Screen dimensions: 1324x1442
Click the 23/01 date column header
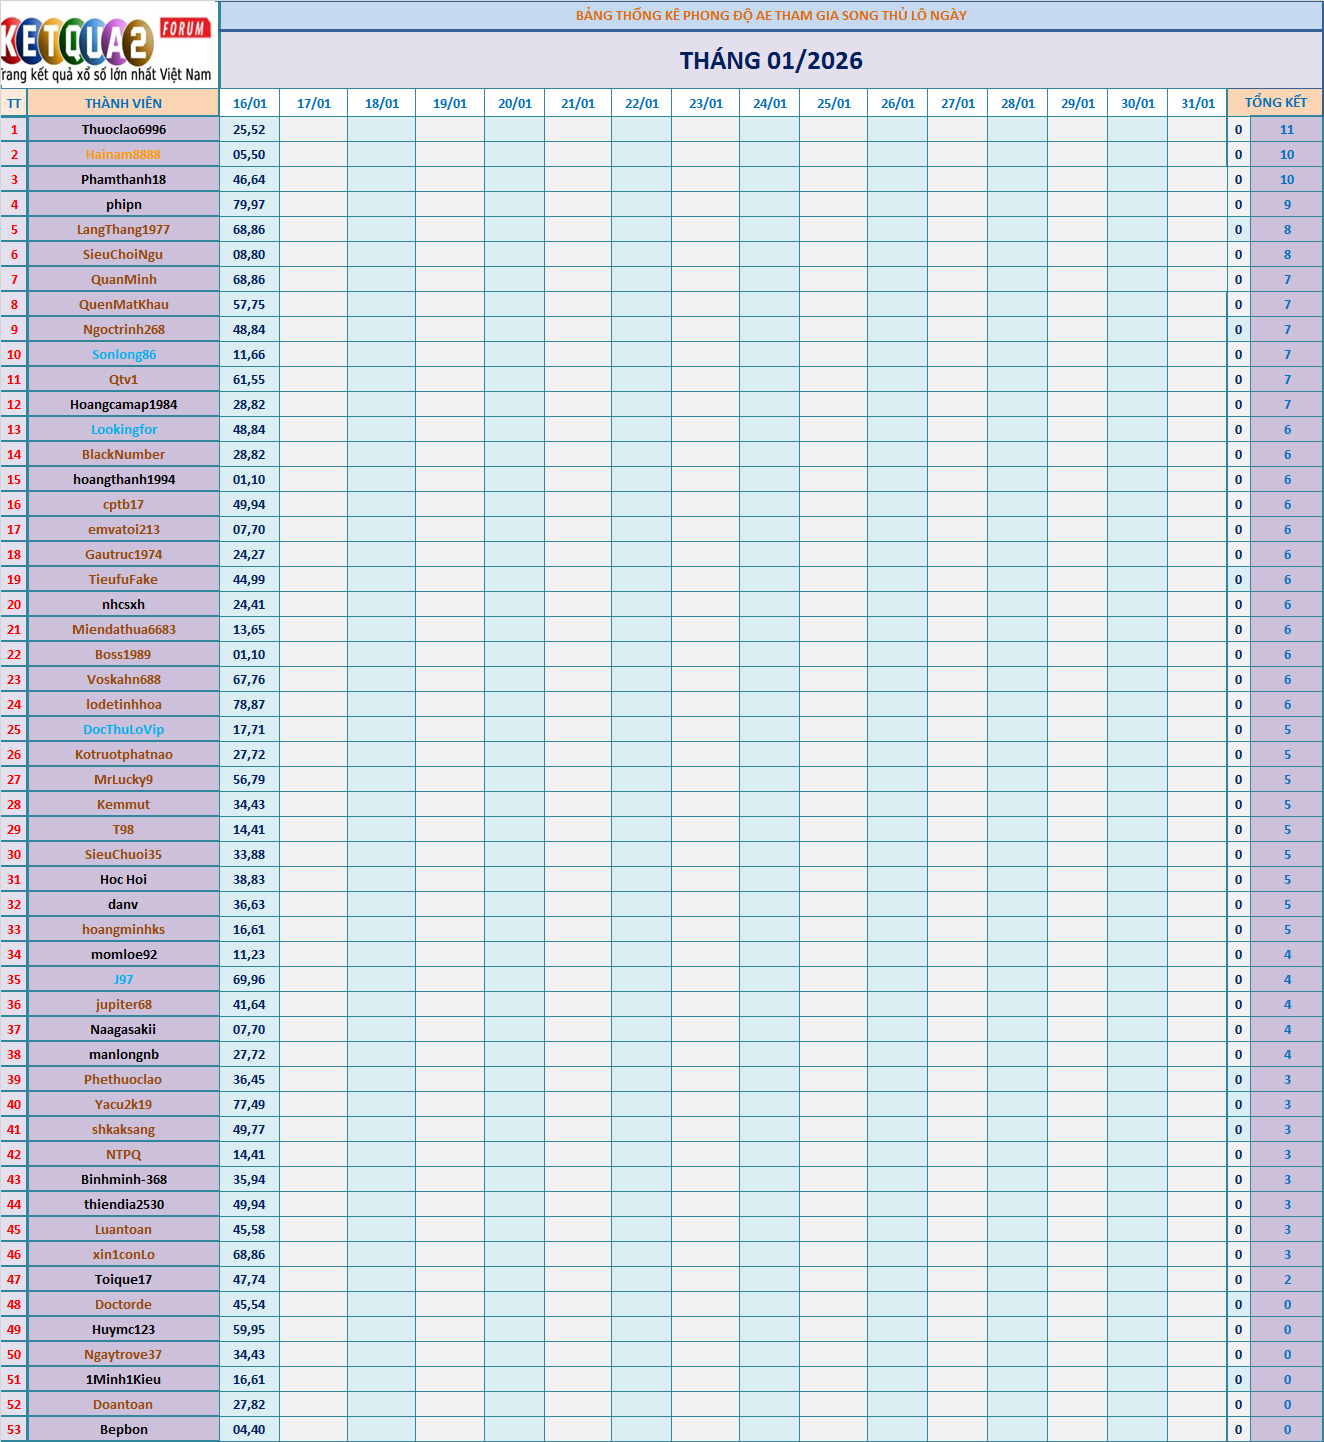[705, 103]
